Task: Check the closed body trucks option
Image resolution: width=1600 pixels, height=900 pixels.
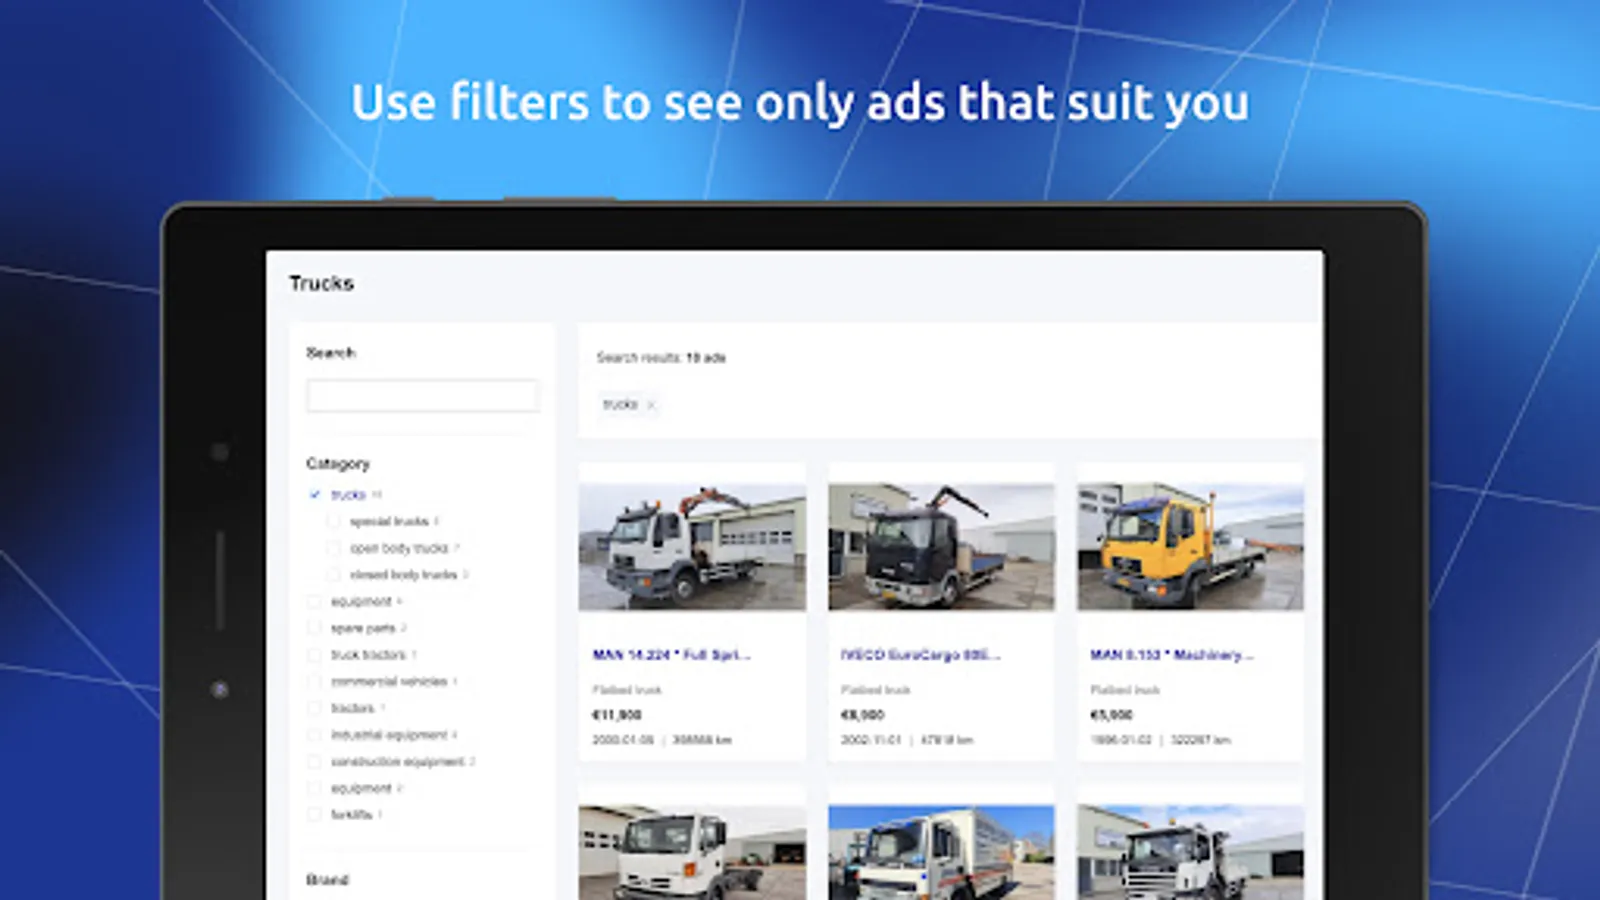Action: click(x=333, y=575)
